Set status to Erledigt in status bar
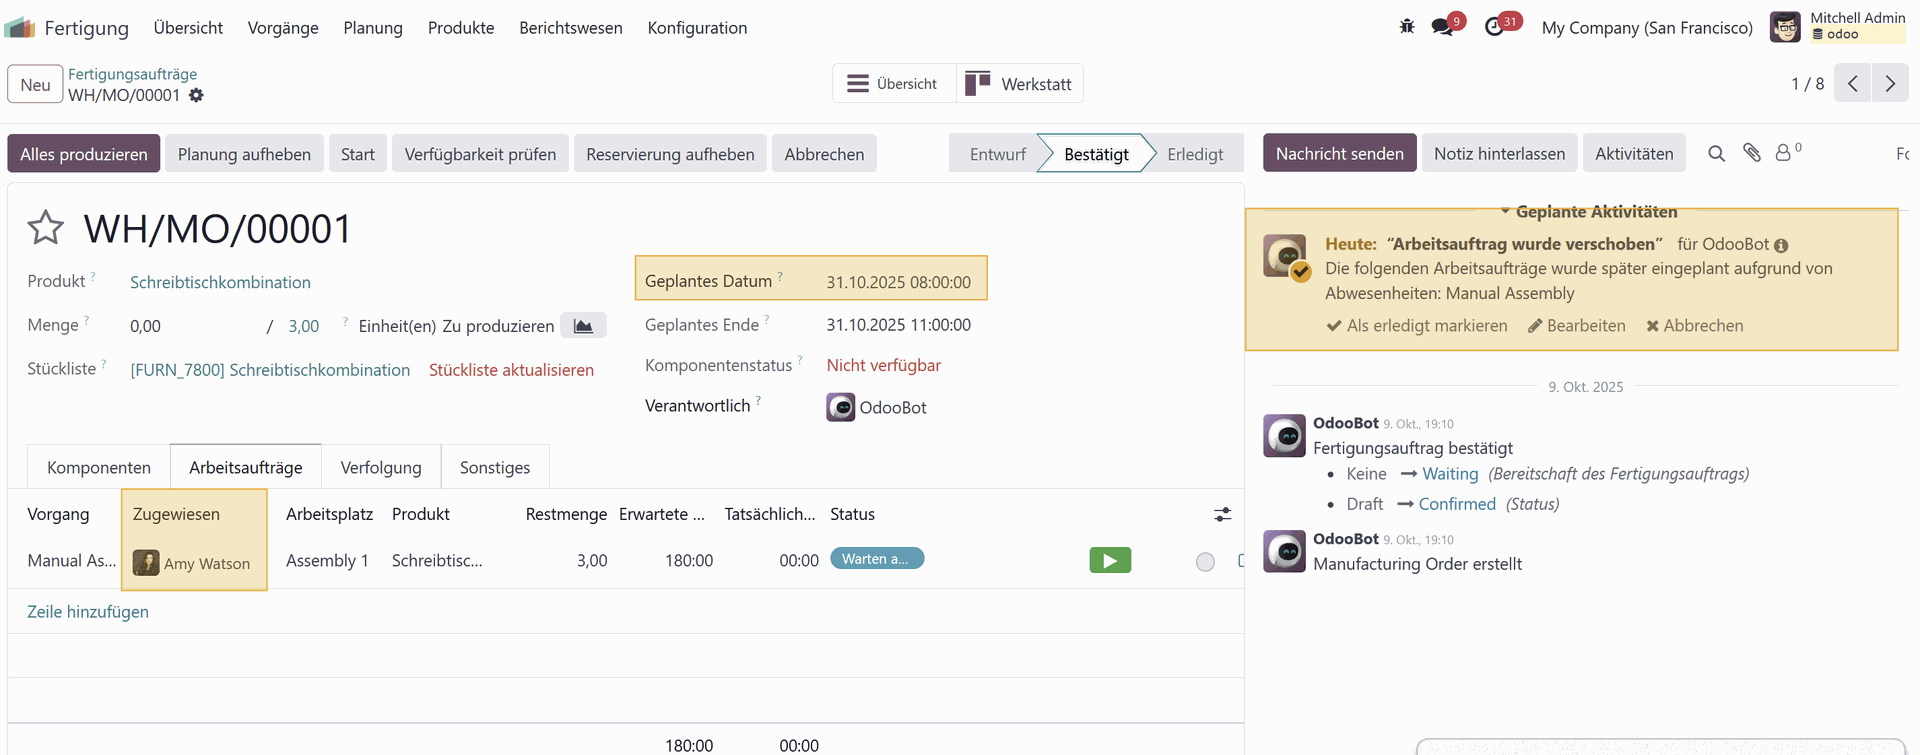 [x=1194, y=154]
